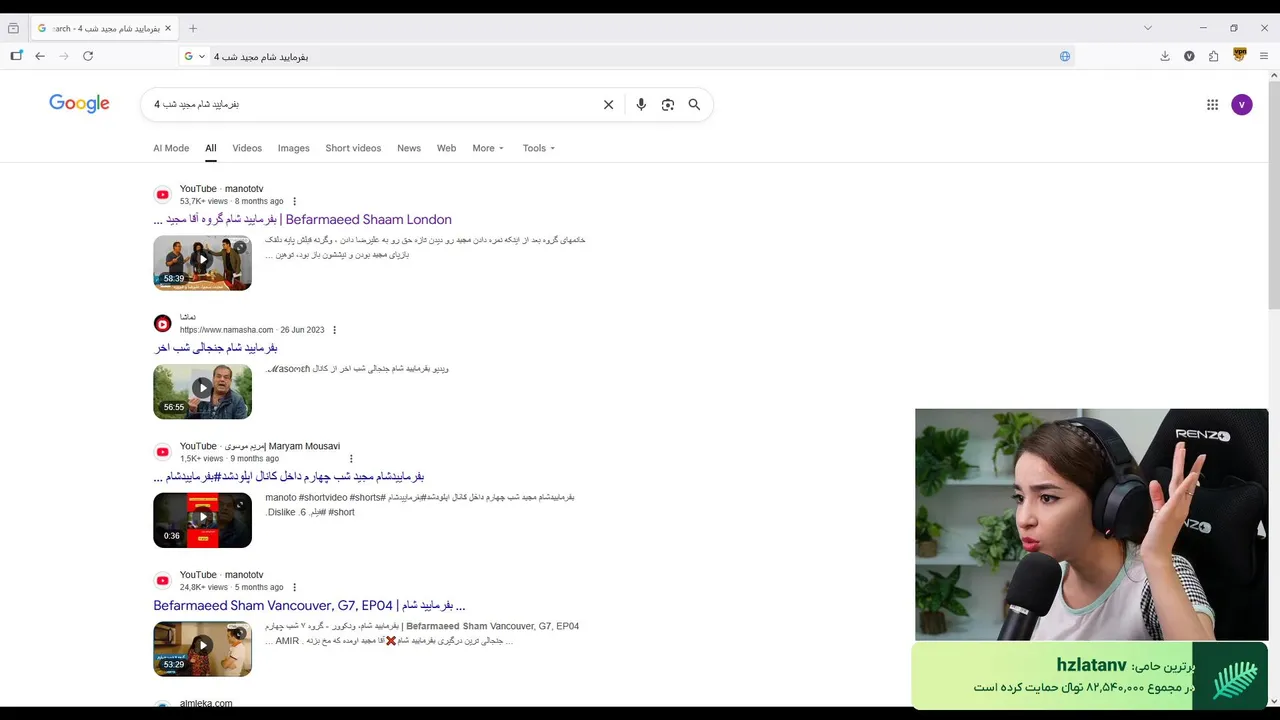Open the browser extensions puzzle icon
This screenshot has width=1280, height=720.
(1214, 56)
